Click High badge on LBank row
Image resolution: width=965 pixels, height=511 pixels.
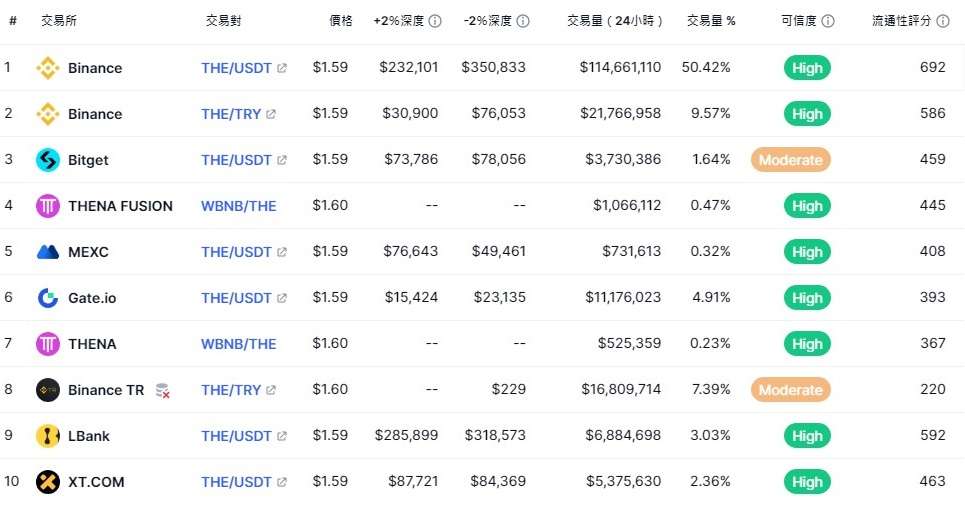coord(807,436)
